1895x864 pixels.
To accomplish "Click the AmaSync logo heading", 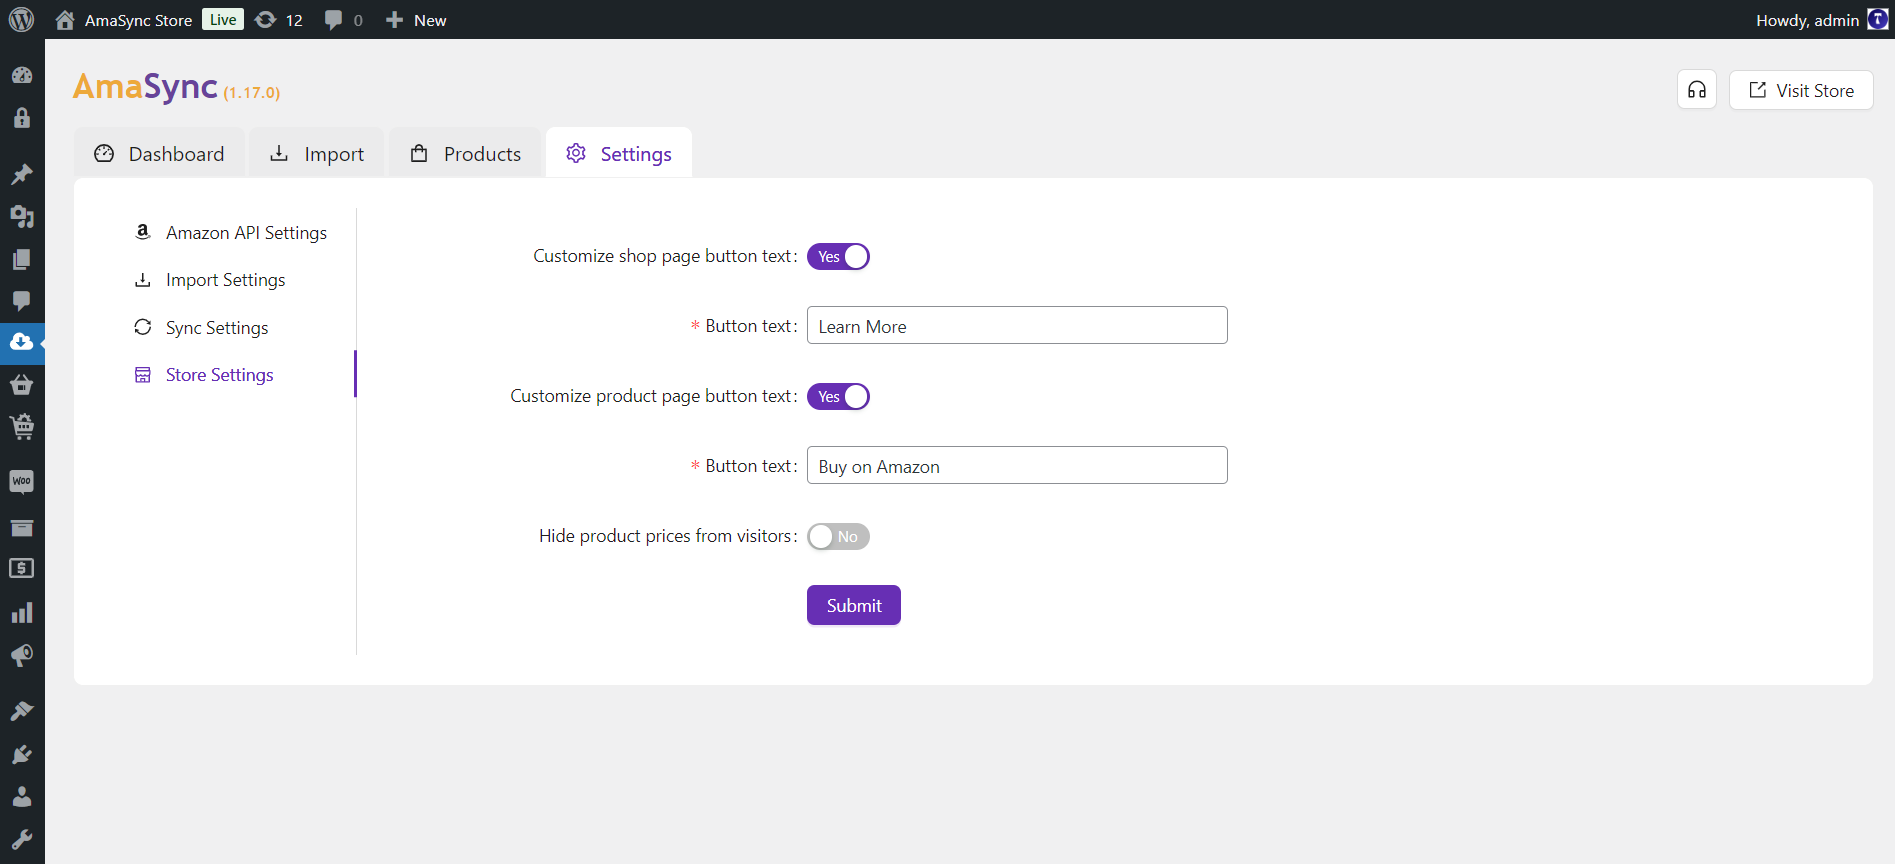I will pos(145,87).
